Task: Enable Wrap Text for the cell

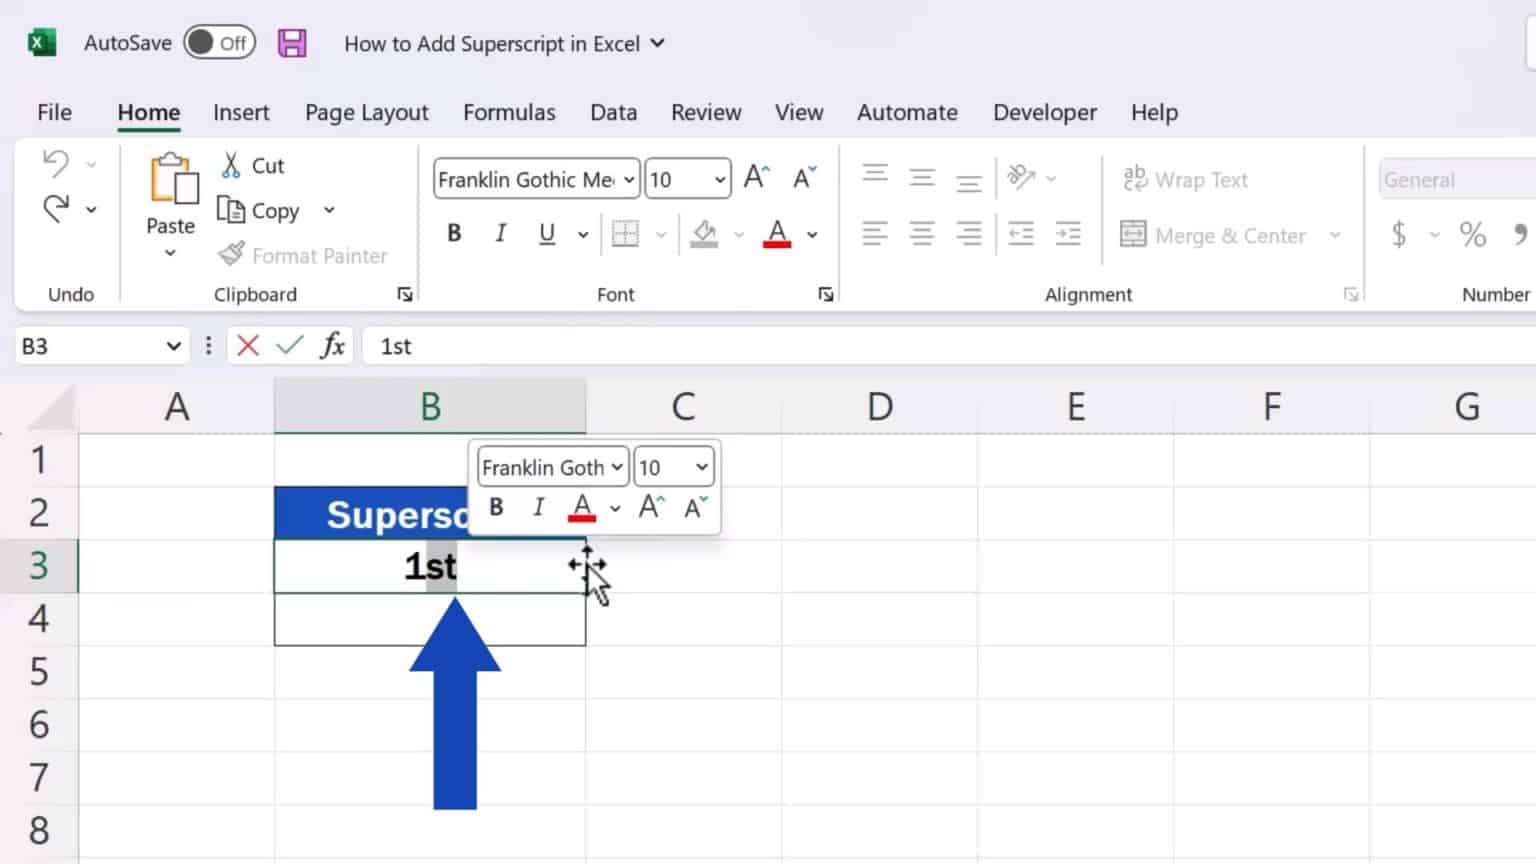Action: pyautogui.click(x=1186, y=179)
